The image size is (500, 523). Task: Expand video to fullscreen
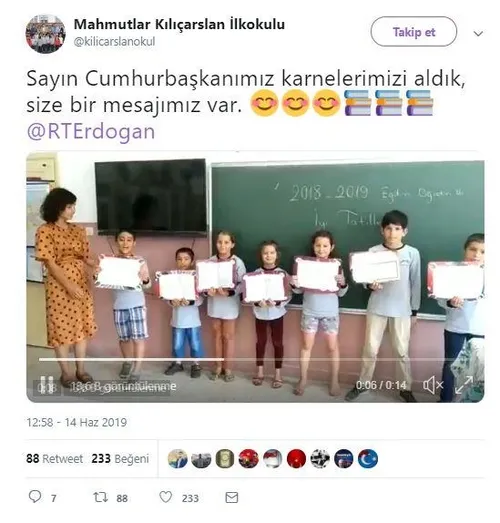point(464,385)
